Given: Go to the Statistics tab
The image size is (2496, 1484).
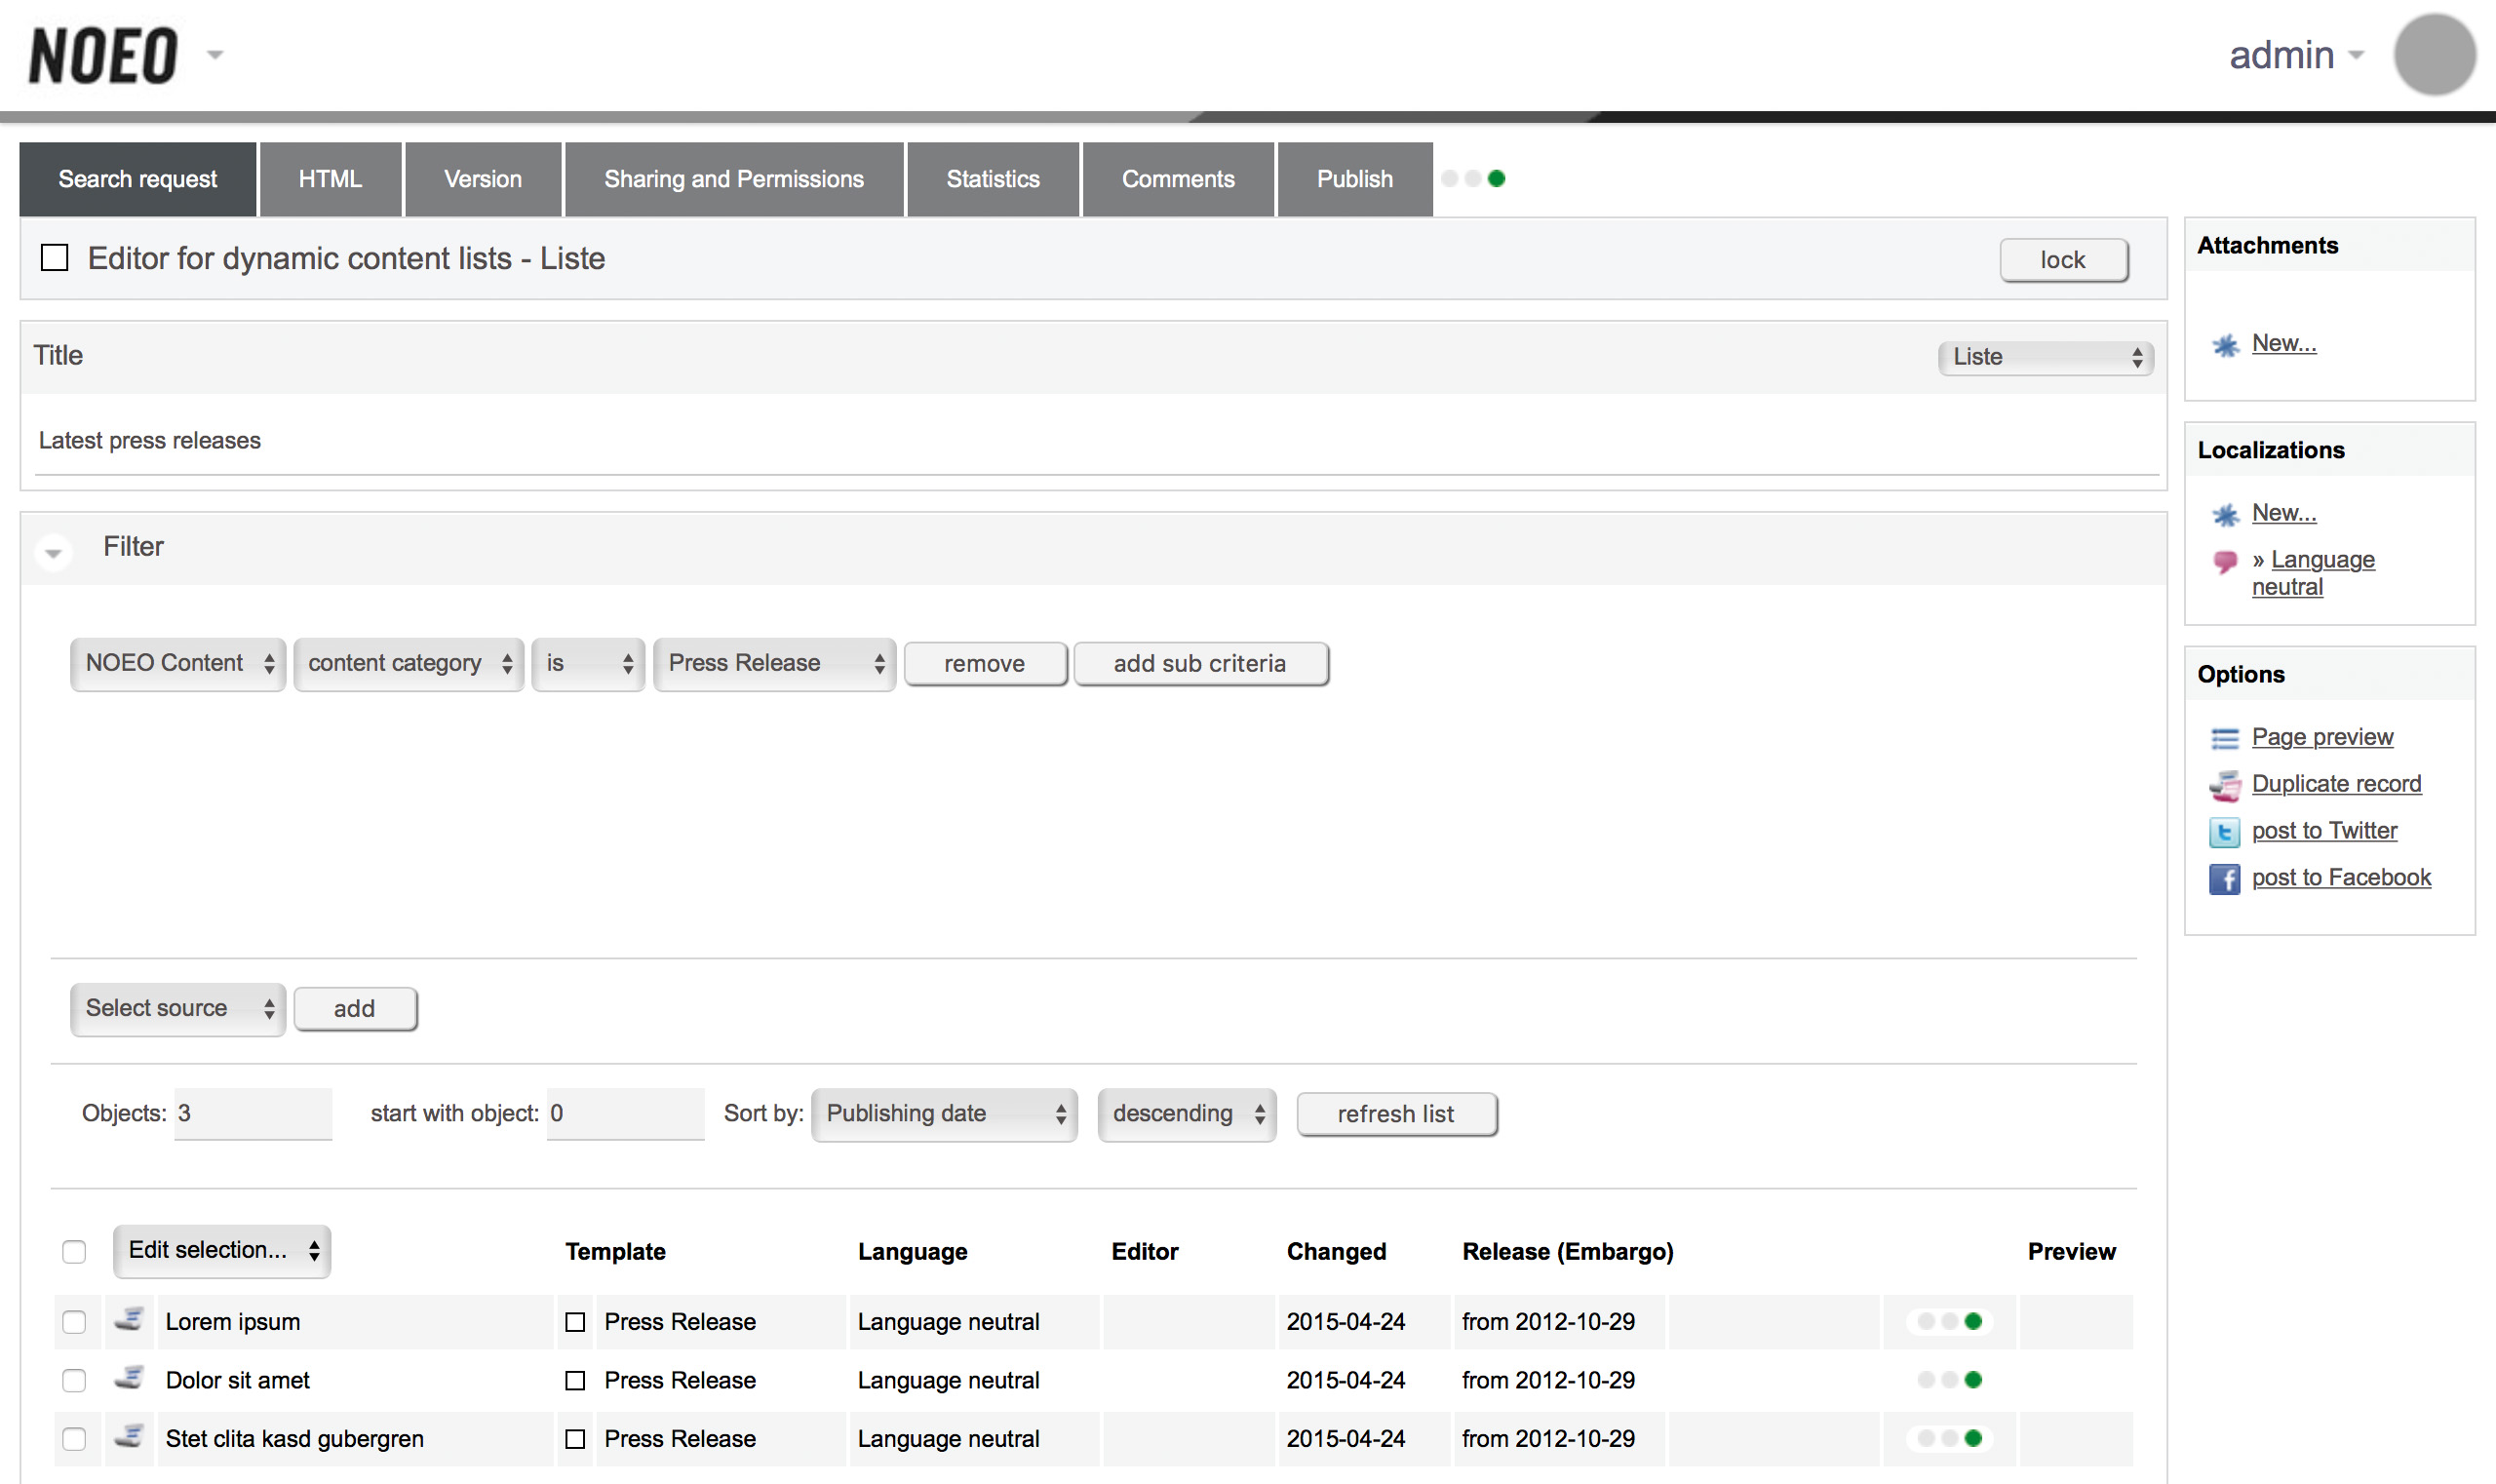Looking at the screenshot, I should coord(993,179).
